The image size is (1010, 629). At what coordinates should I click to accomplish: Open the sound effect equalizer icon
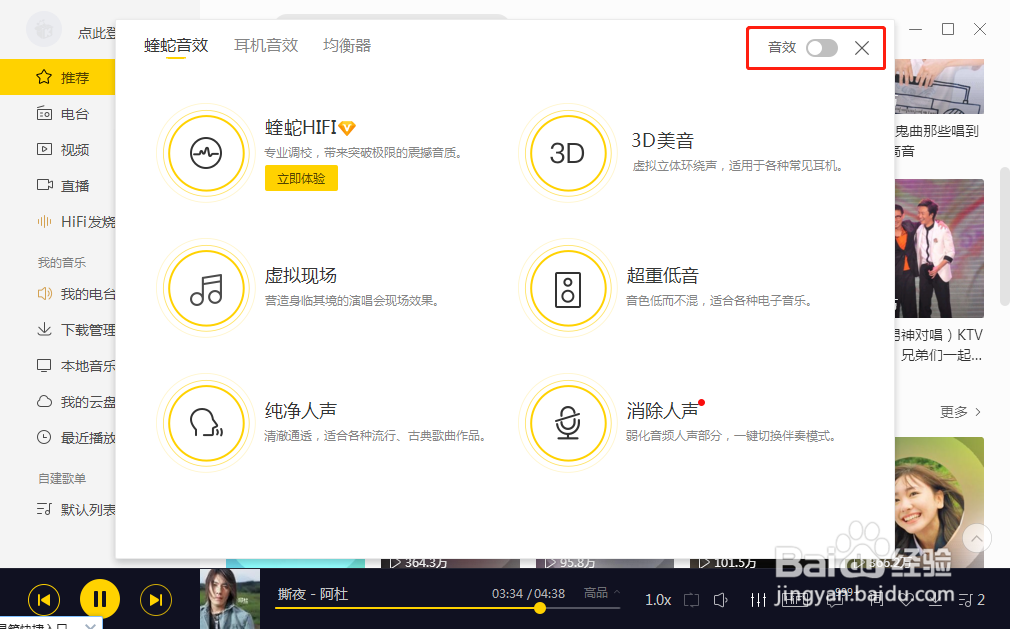coord(758,600)
